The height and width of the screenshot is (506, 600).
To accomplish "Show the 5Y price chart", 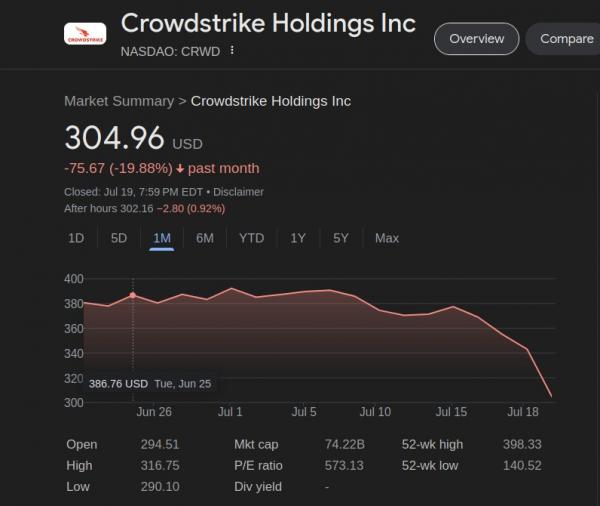I will click(341, 238).
